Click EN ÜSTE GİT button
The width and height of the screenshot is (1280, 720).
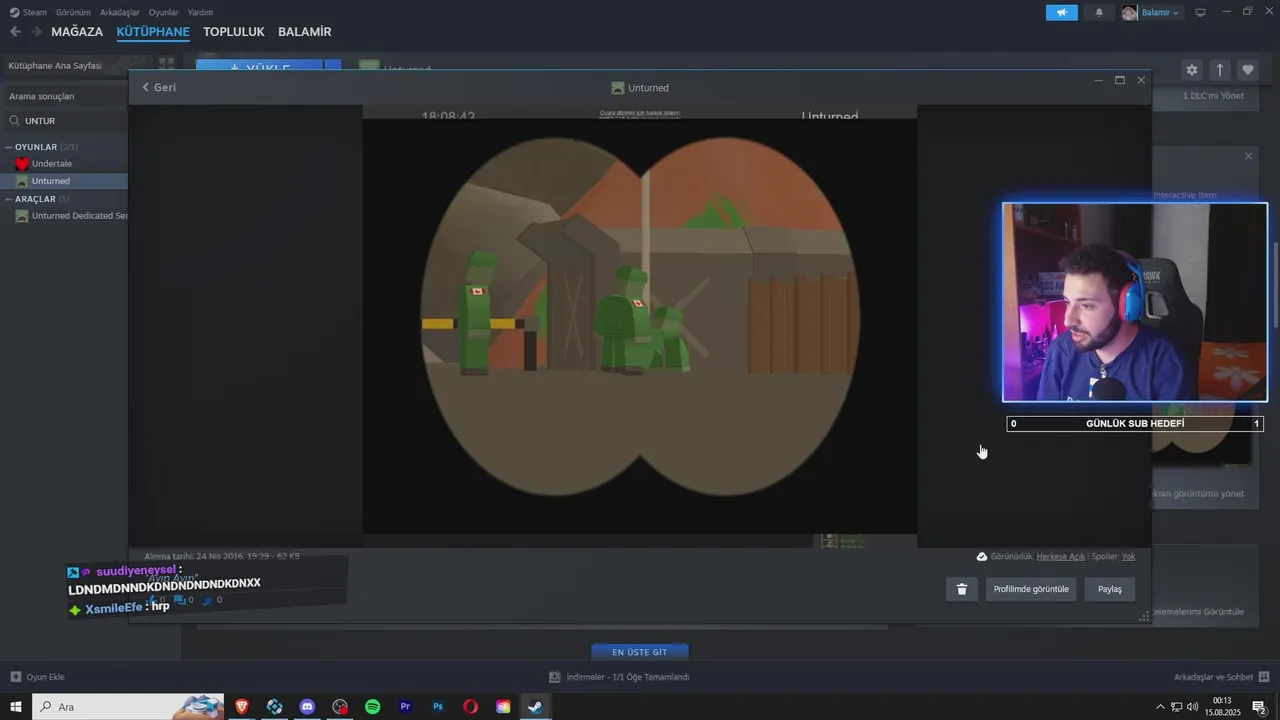click(640, 652)
